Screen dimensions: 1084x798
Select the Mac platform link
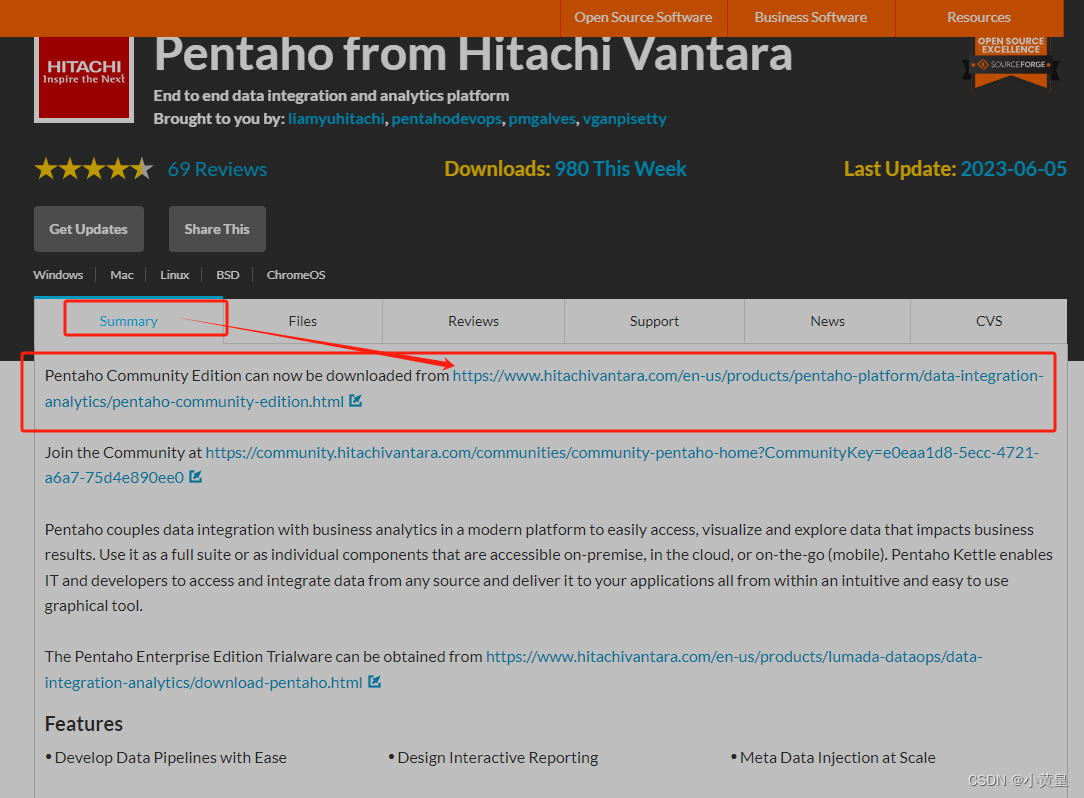tap(122, 275)
